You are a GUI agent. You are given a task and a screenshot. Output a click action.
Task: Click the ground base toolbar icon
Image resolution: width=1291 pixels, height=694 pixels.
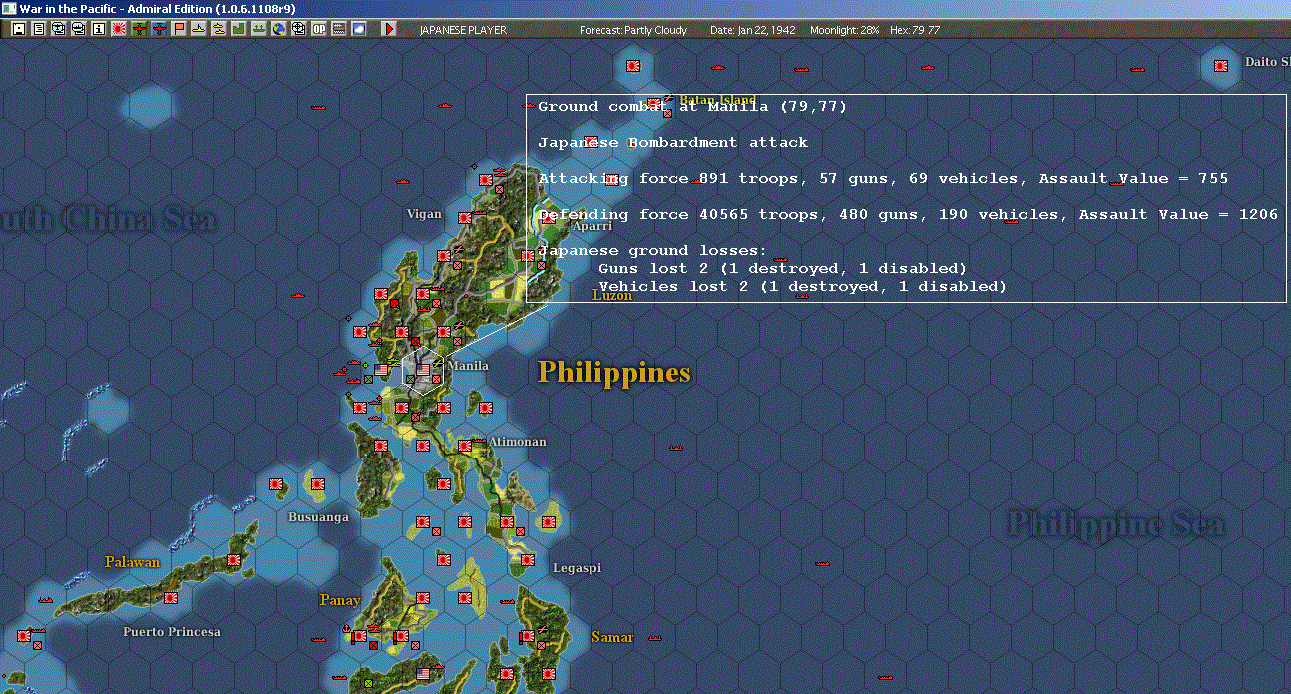coord(258,29)
